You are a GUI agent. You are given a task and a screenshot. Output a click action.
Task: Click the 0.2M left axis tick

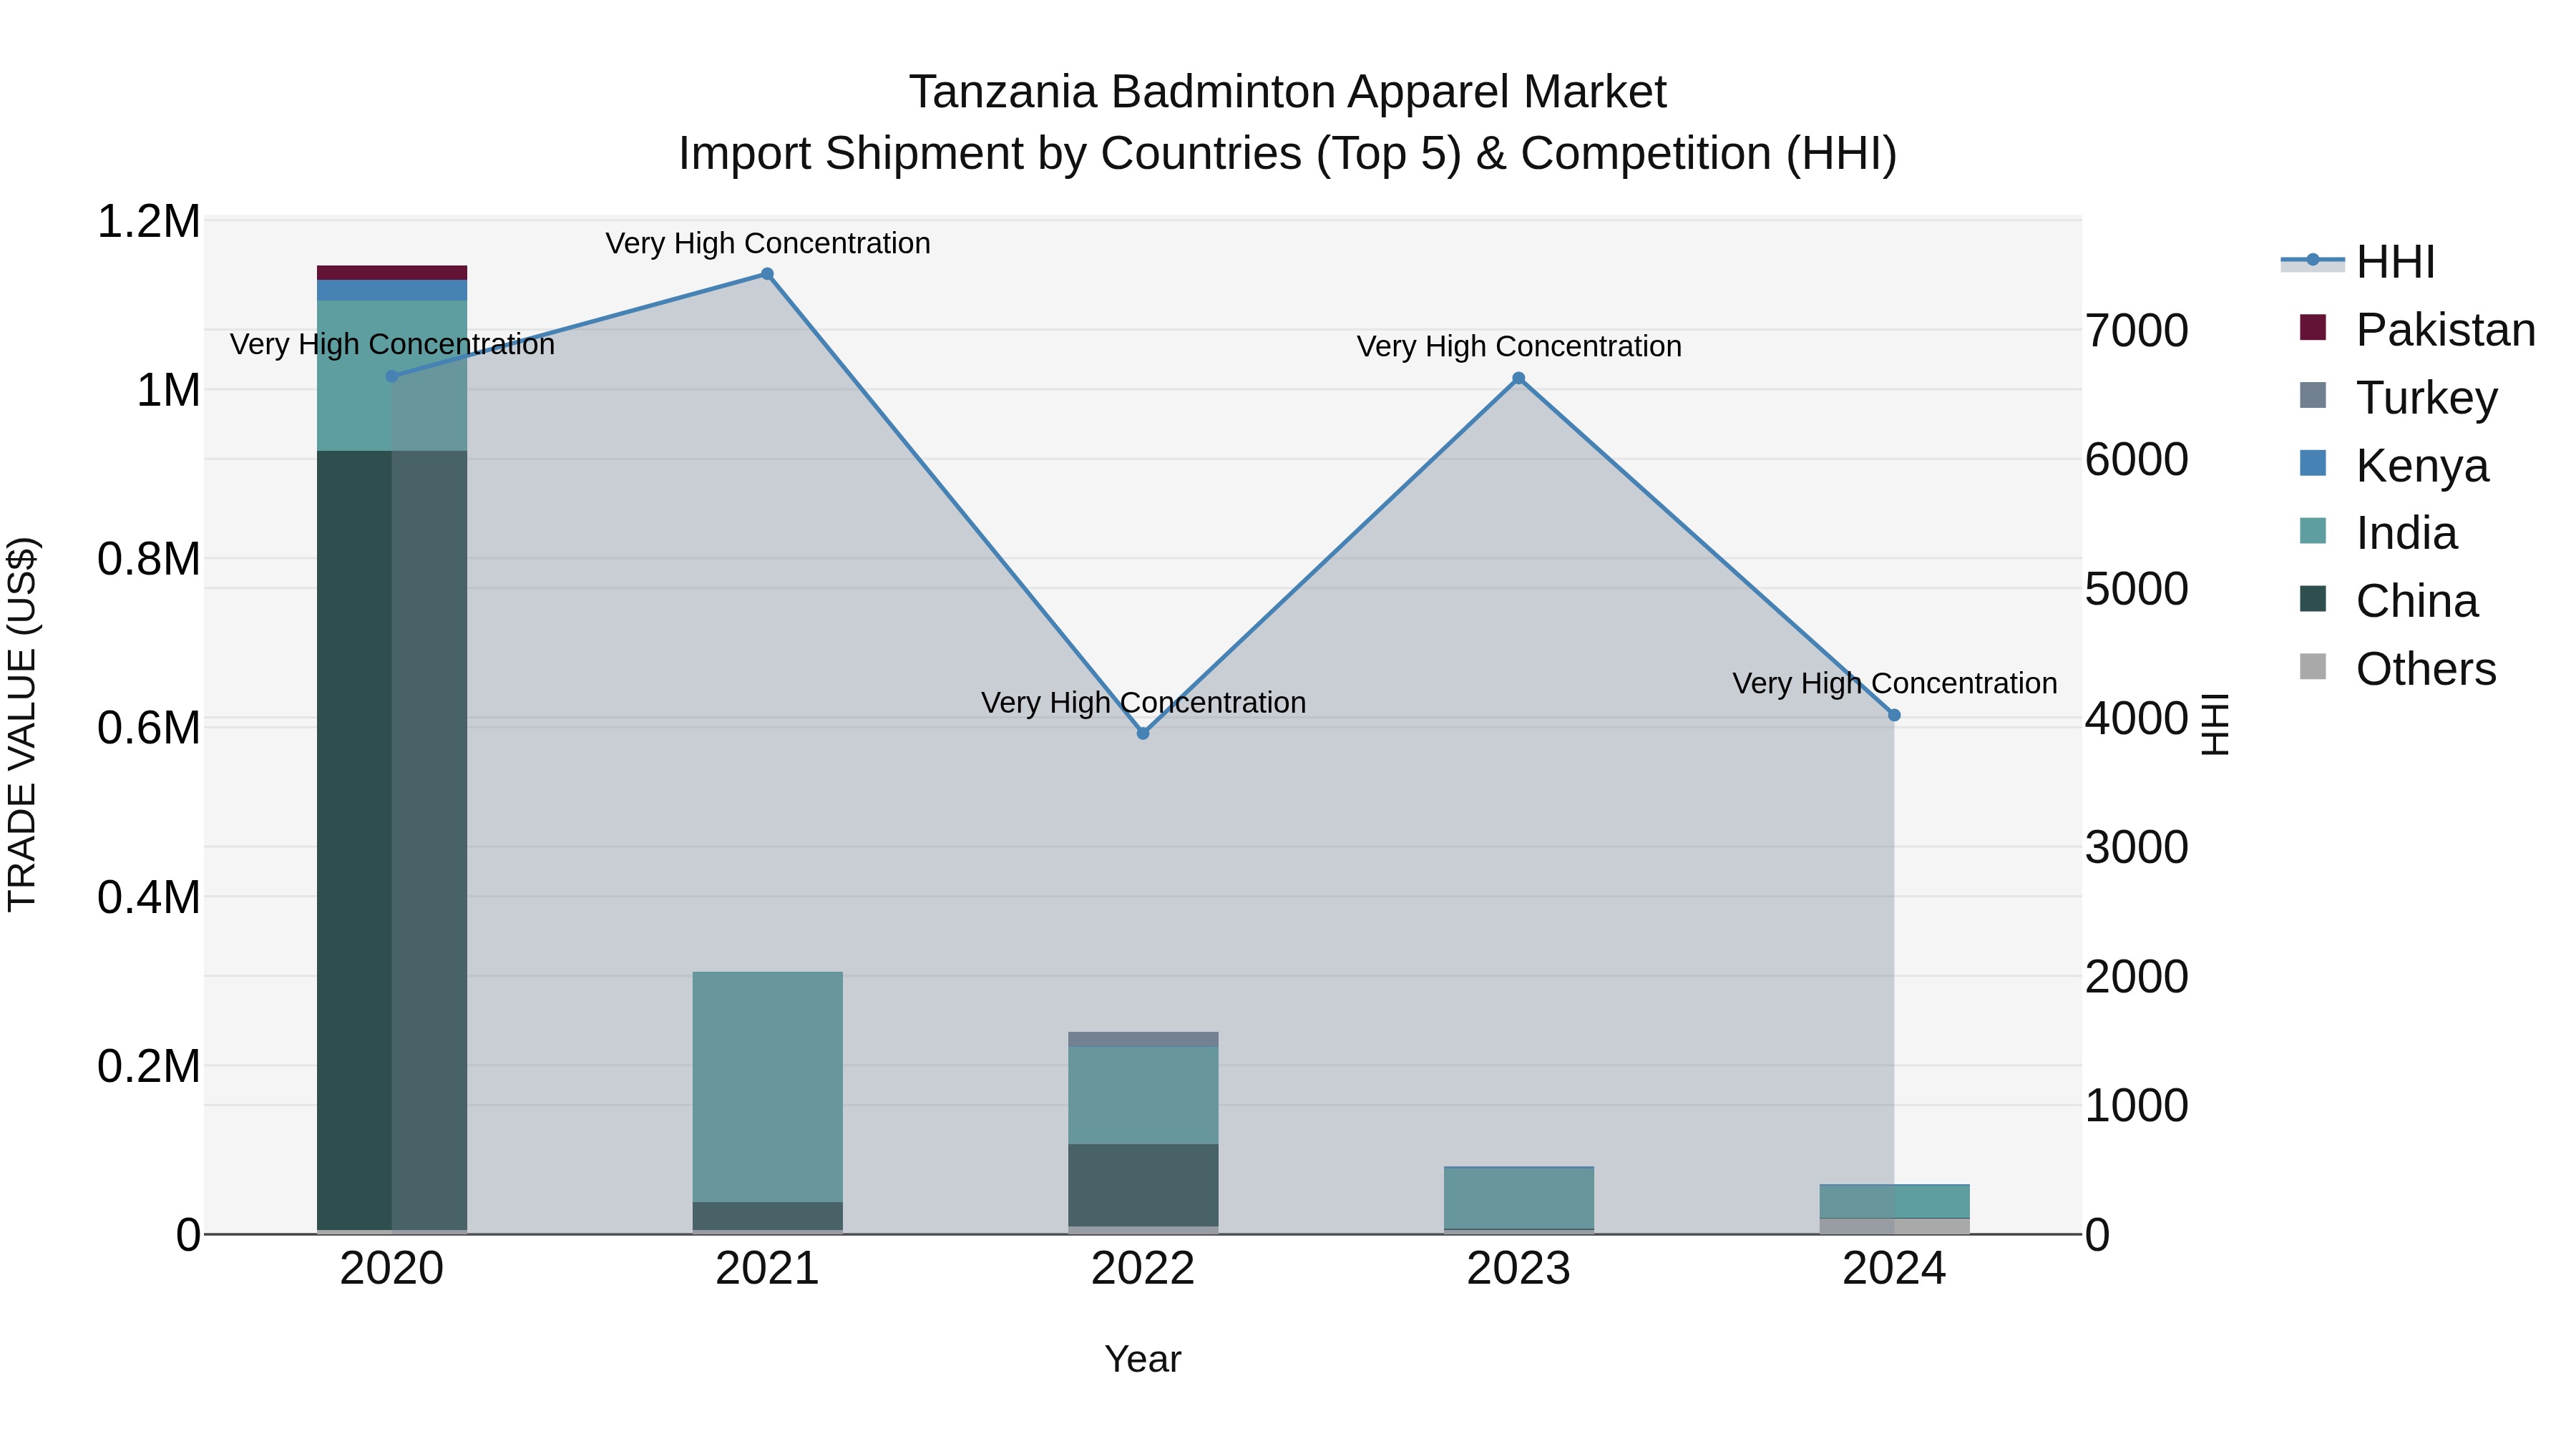click(148, 1067)
